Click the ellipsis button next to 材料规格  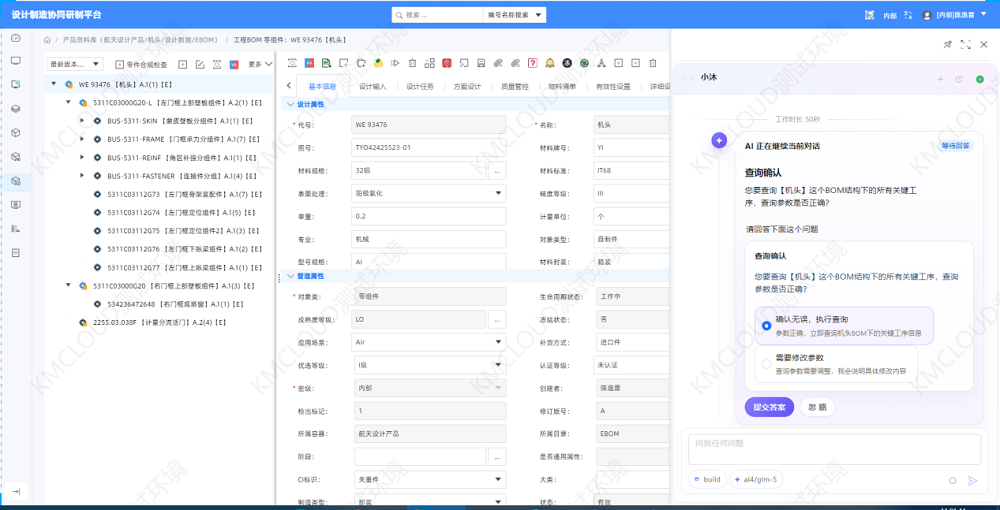[x=497, y=170]
